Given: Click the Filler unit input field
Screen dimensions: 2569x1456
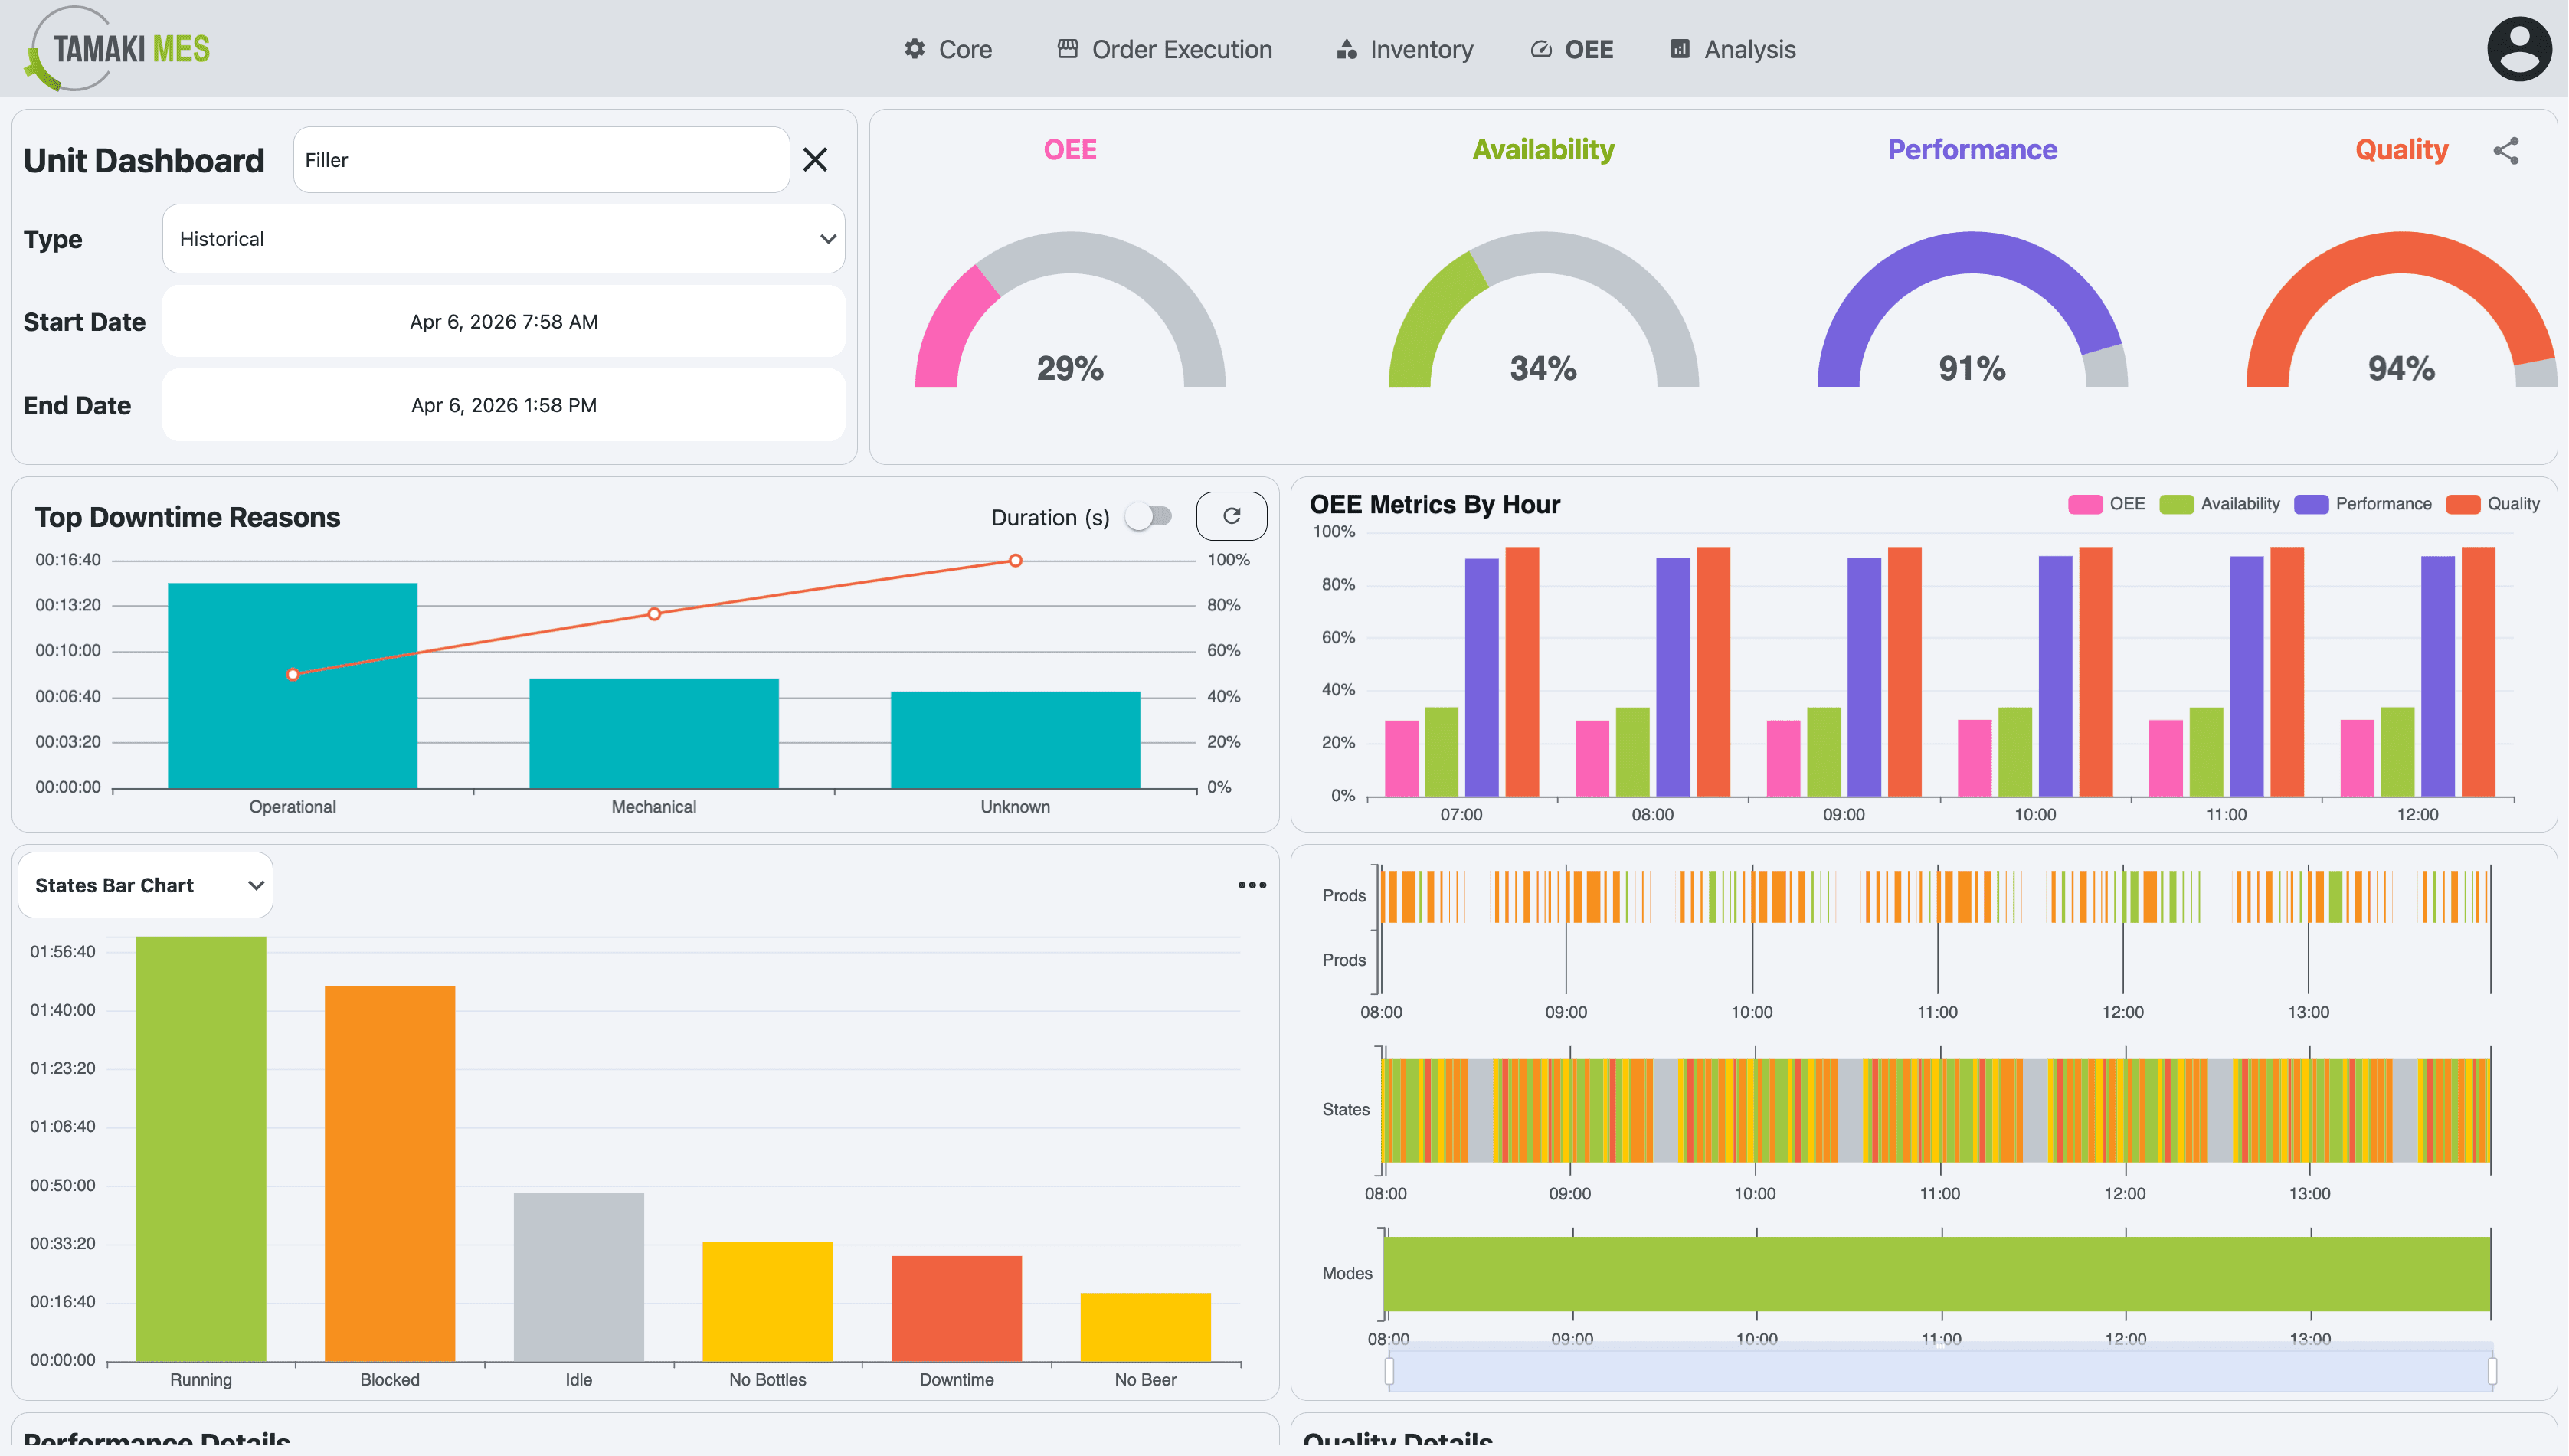Looking at the screenshot, I should [541, 160].
